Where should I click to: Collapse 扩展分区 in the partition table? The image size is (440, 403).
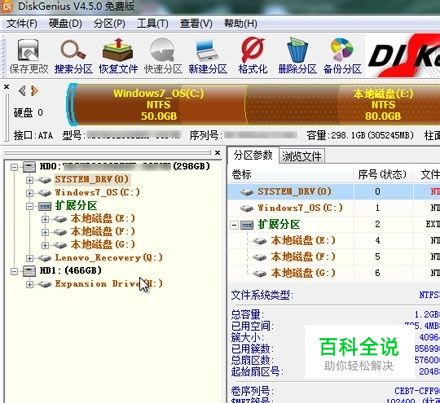[x=234, y=225]
